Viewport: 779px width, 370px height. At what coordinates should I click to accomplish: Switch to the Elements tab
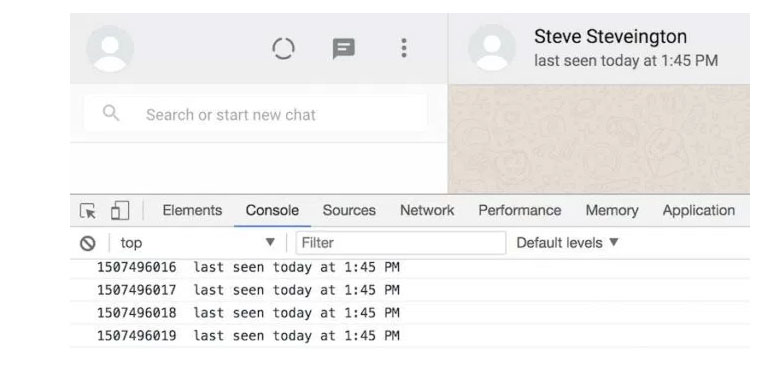[x=192, y=211]
